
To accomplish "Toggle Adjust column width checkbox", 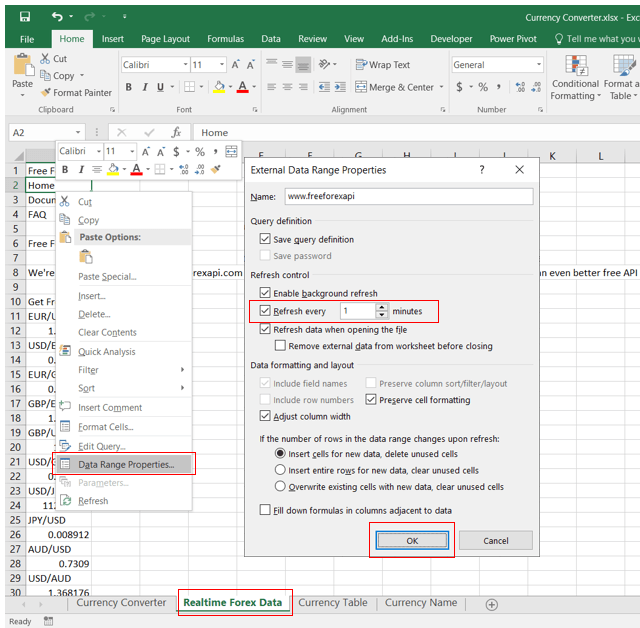I will pos(265,416).
